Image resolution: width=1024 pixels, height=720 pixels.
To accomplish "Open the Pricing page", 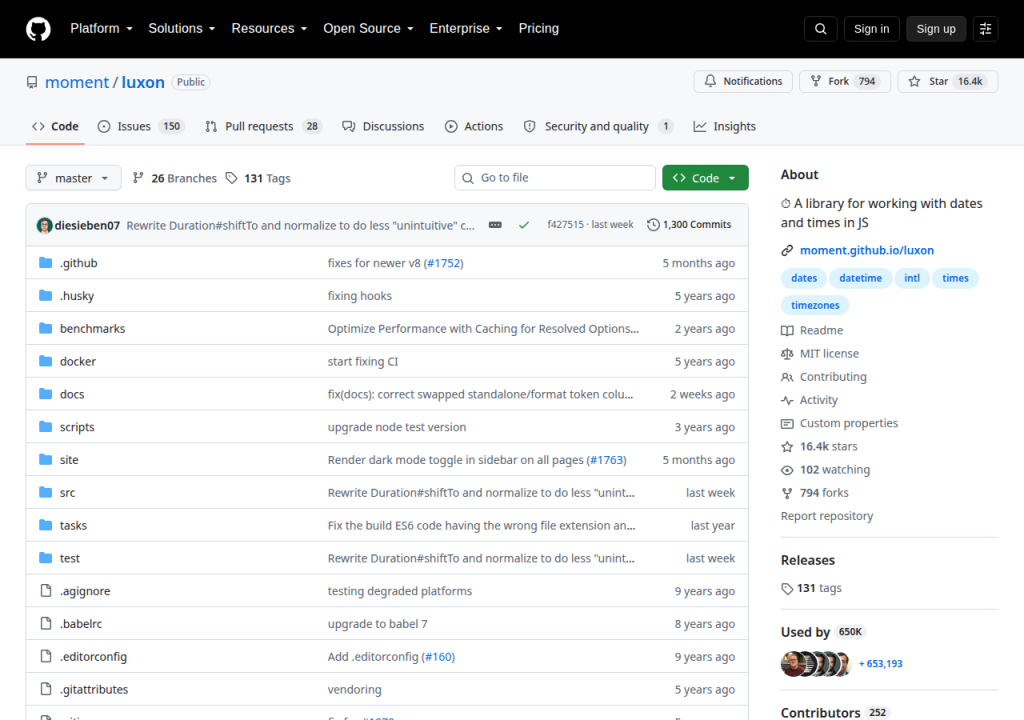I will pyautogui.click(x=539, y=29).
